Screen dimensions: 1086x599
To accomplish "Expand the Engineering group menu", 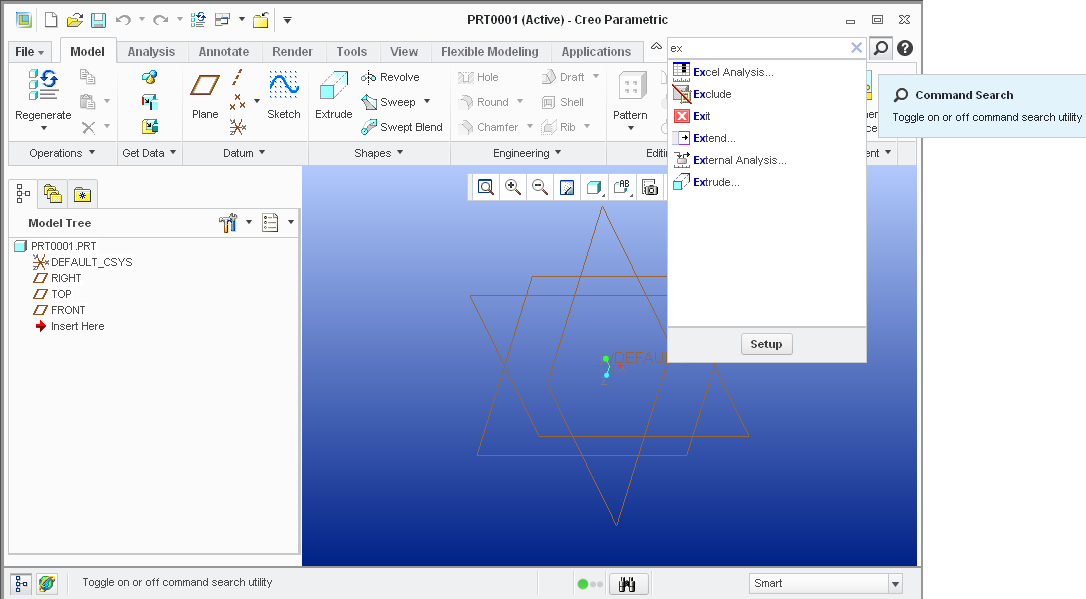I will click(527, 153).
